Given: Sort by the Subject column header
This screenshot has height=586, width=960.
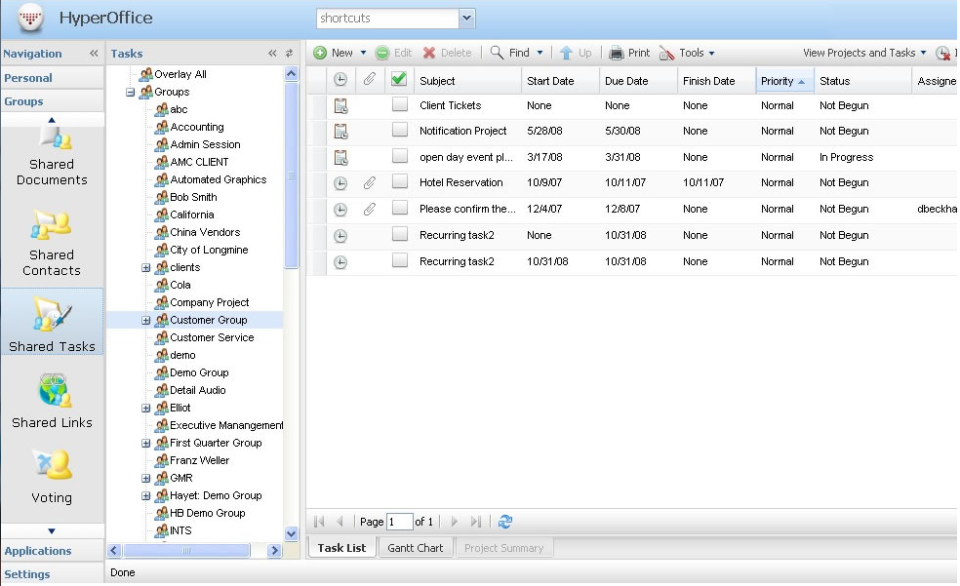Looking at the screenshot, I should click(468, 81).
